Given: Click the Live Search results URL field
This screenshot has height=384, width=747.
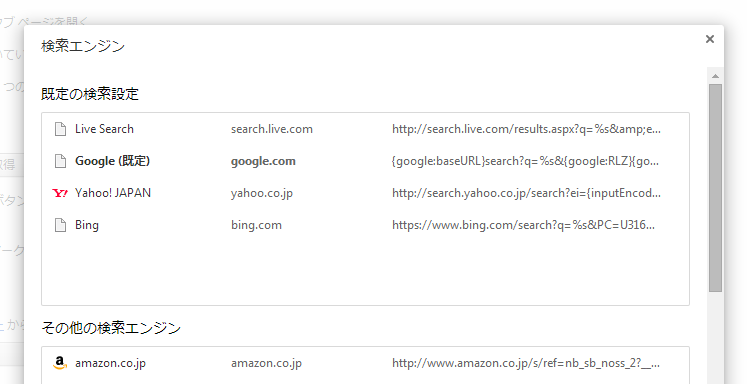Looking at the screenshot, I should 526,129.
